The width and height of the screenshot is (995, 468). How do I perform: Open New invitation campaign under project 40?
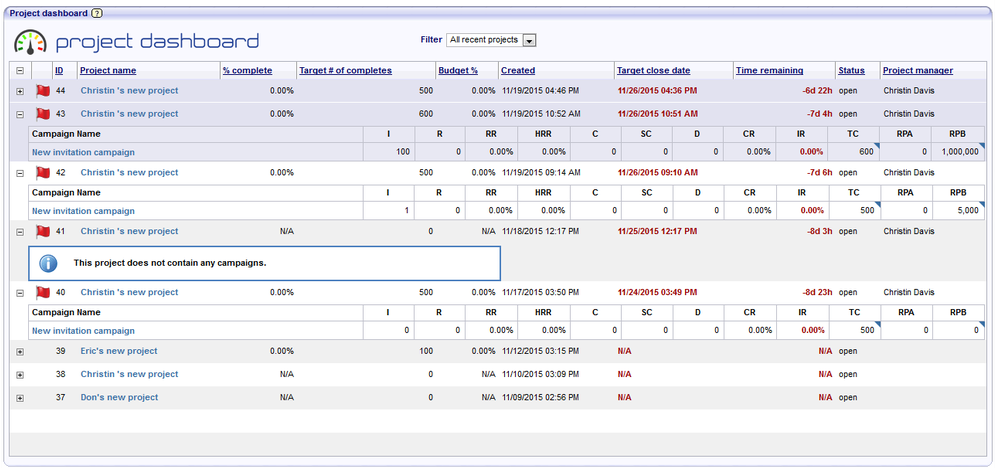coord(83,331)
